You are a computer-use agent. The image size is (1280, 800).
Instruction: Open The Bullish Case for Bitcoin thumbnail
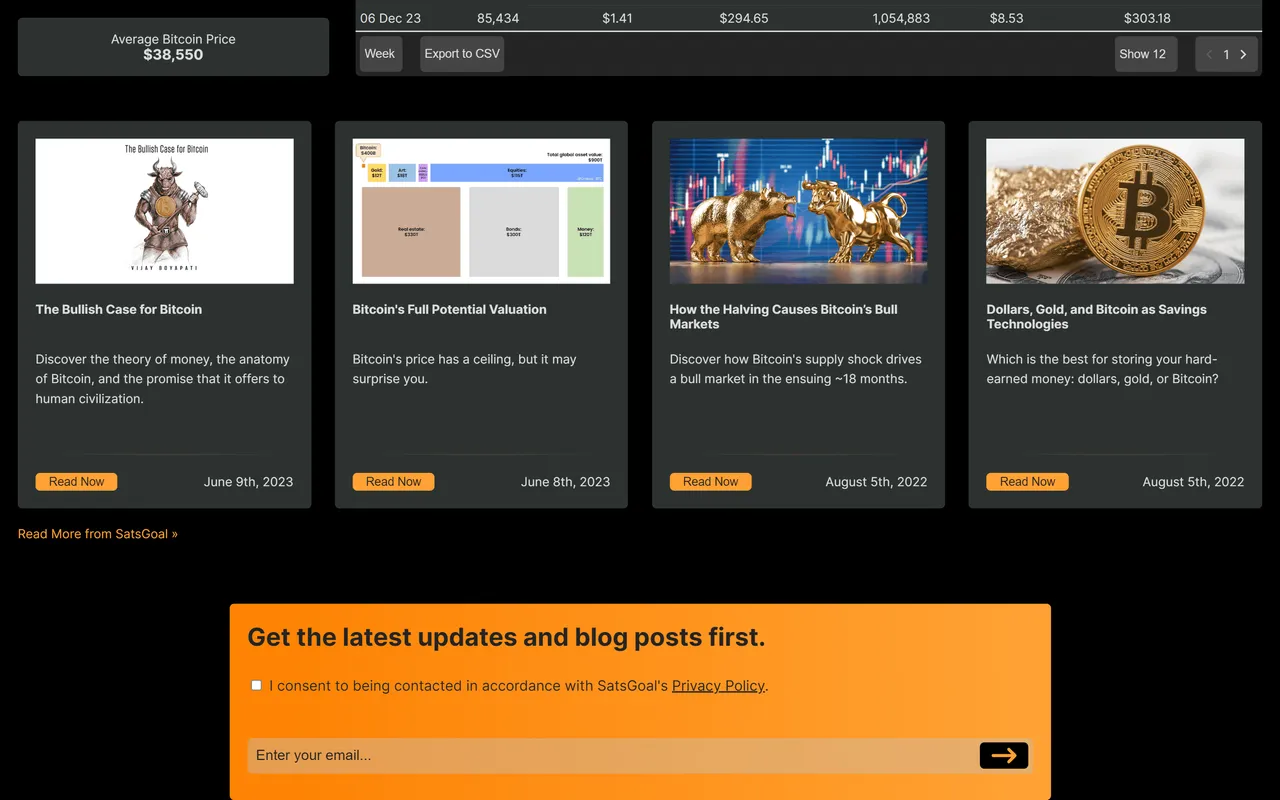164,211
